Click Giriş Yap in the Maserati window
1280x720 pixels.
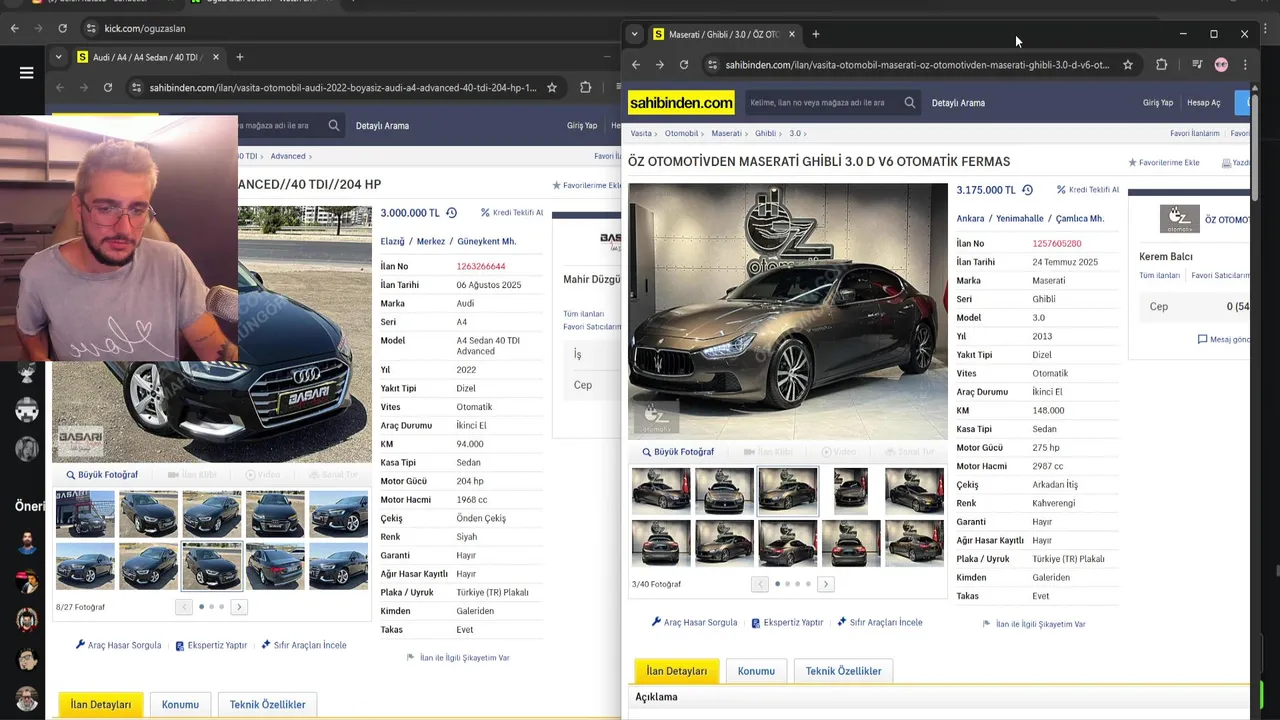(1158, 103)
